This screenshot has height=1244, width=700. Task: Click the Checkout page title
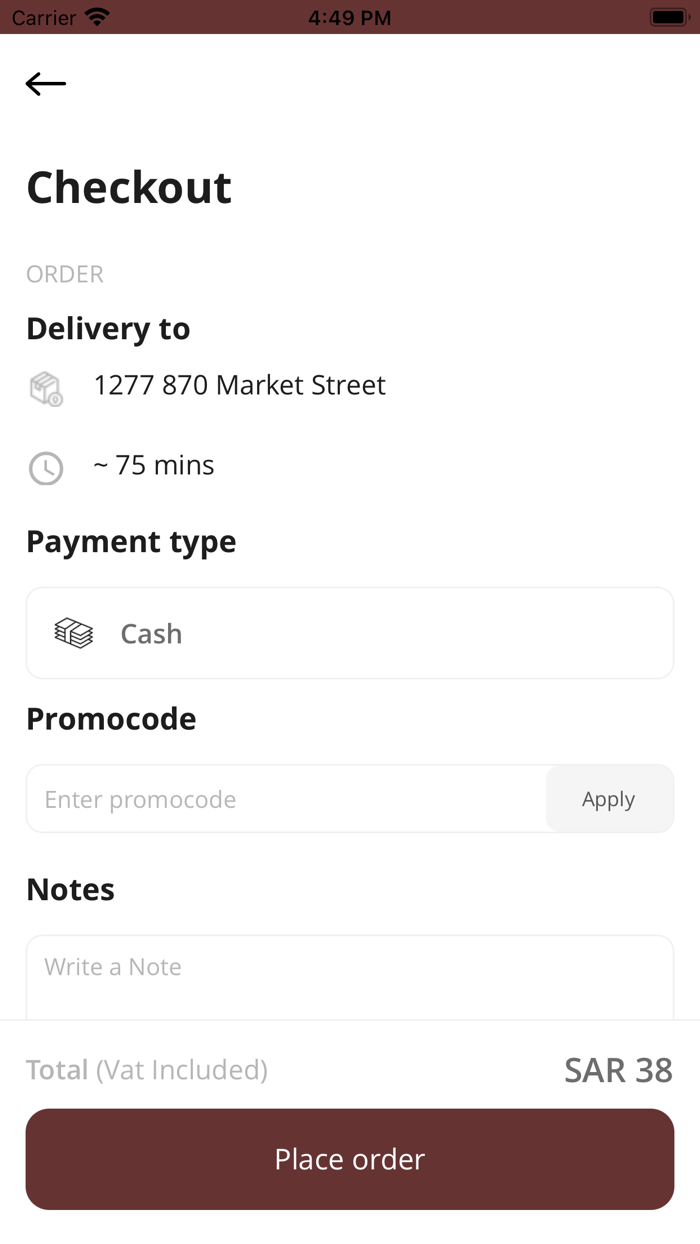click(x=129, y=187)
